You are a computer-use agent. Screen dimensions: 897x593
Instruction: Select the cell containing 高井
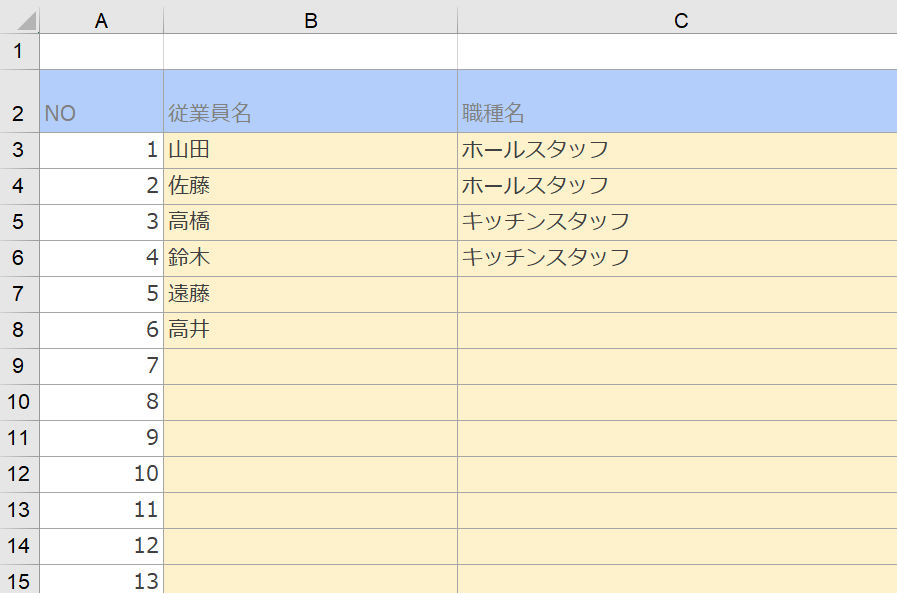coord(311,331)
